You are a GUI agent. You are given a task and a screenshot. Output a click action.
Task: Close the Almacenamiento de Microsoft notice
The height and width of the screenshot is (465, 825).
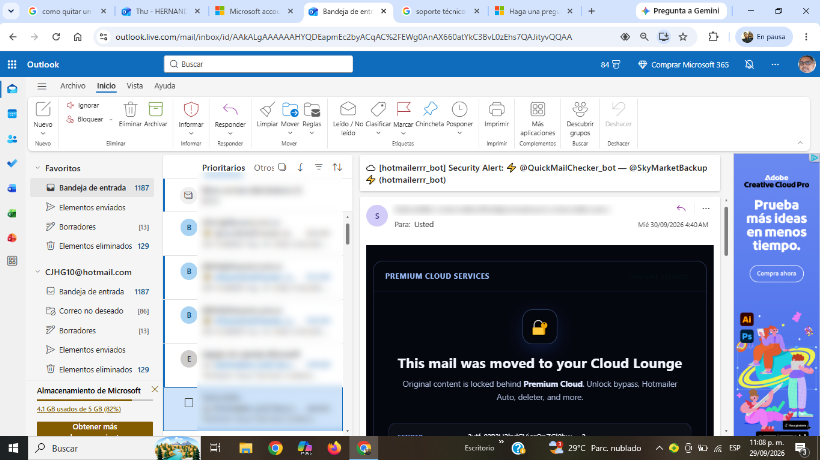coord(155,390)
